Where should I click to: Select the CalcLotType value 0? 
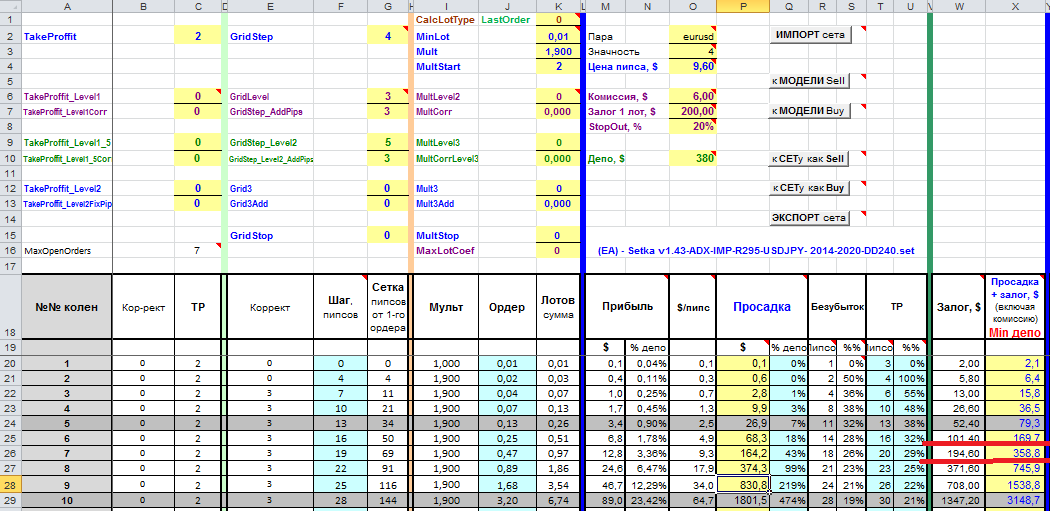coord(557,20)
